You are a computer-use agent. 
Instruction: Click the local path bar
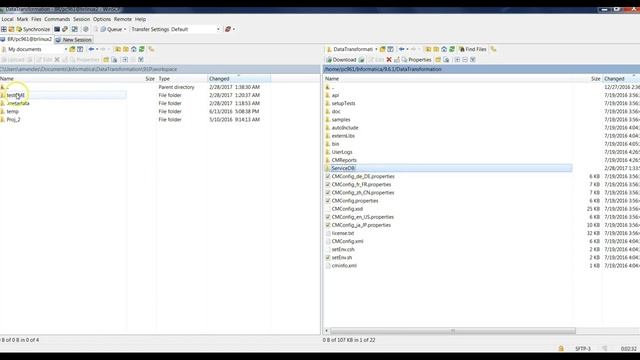point(160,69)
